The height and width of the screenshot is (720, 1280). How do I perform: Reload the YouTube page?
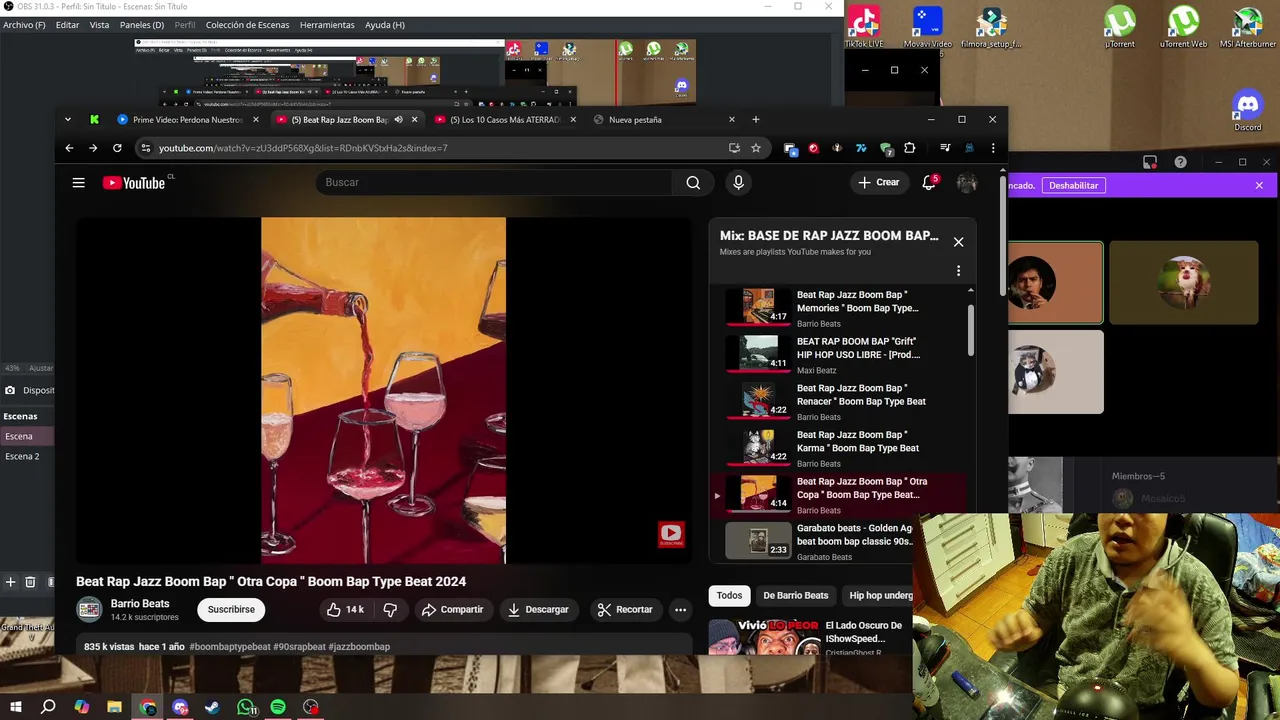point(117,148)
